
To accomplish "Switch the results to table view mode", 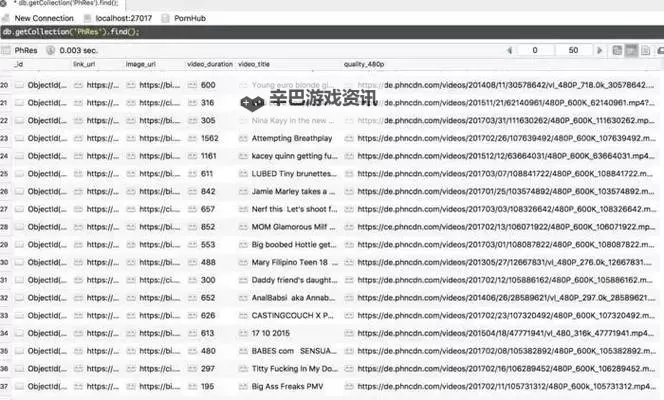I will pos(631,50).
